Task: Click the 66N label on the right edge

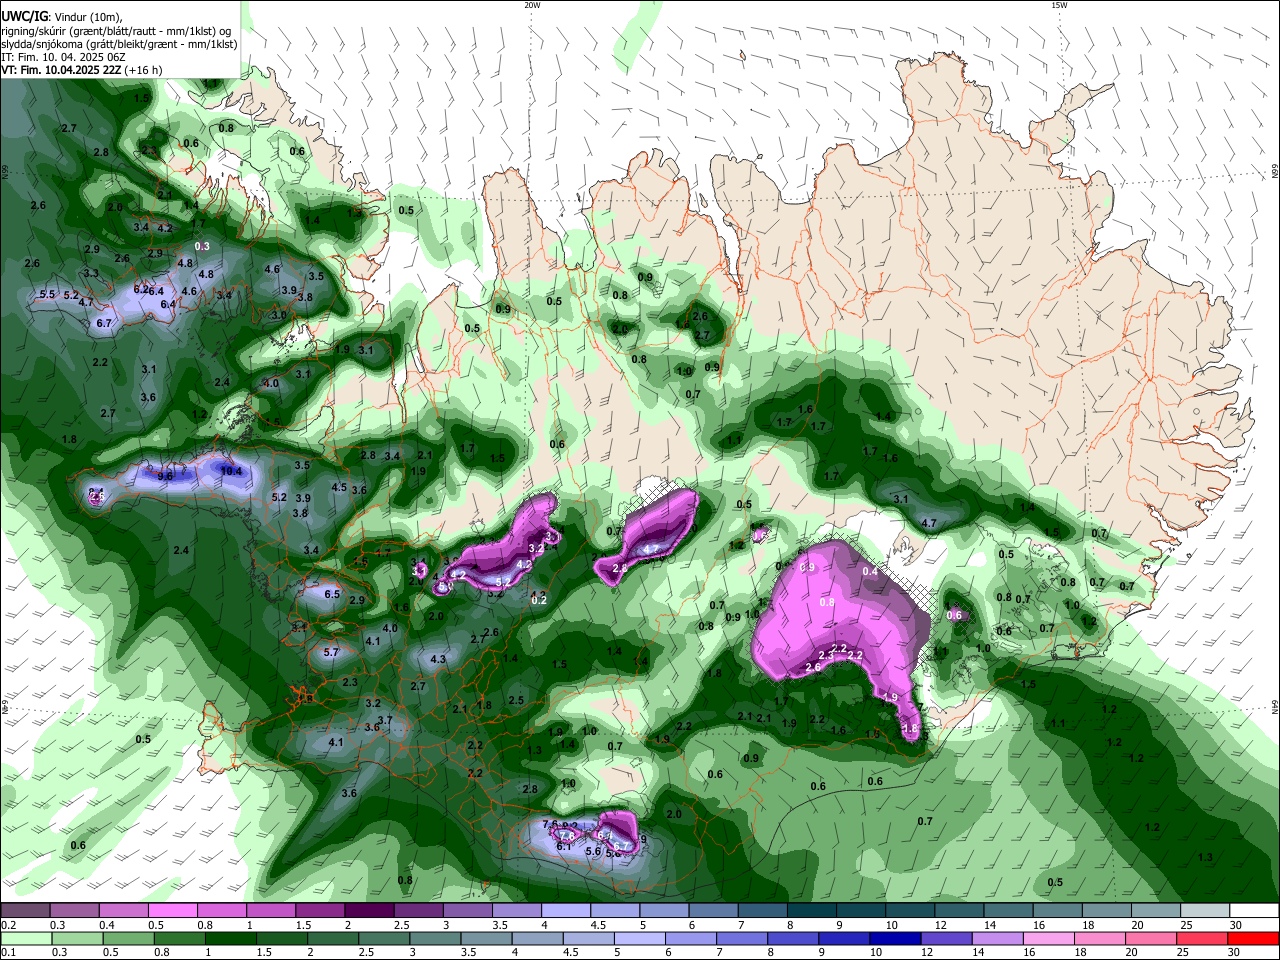Action: [1275, 173]
